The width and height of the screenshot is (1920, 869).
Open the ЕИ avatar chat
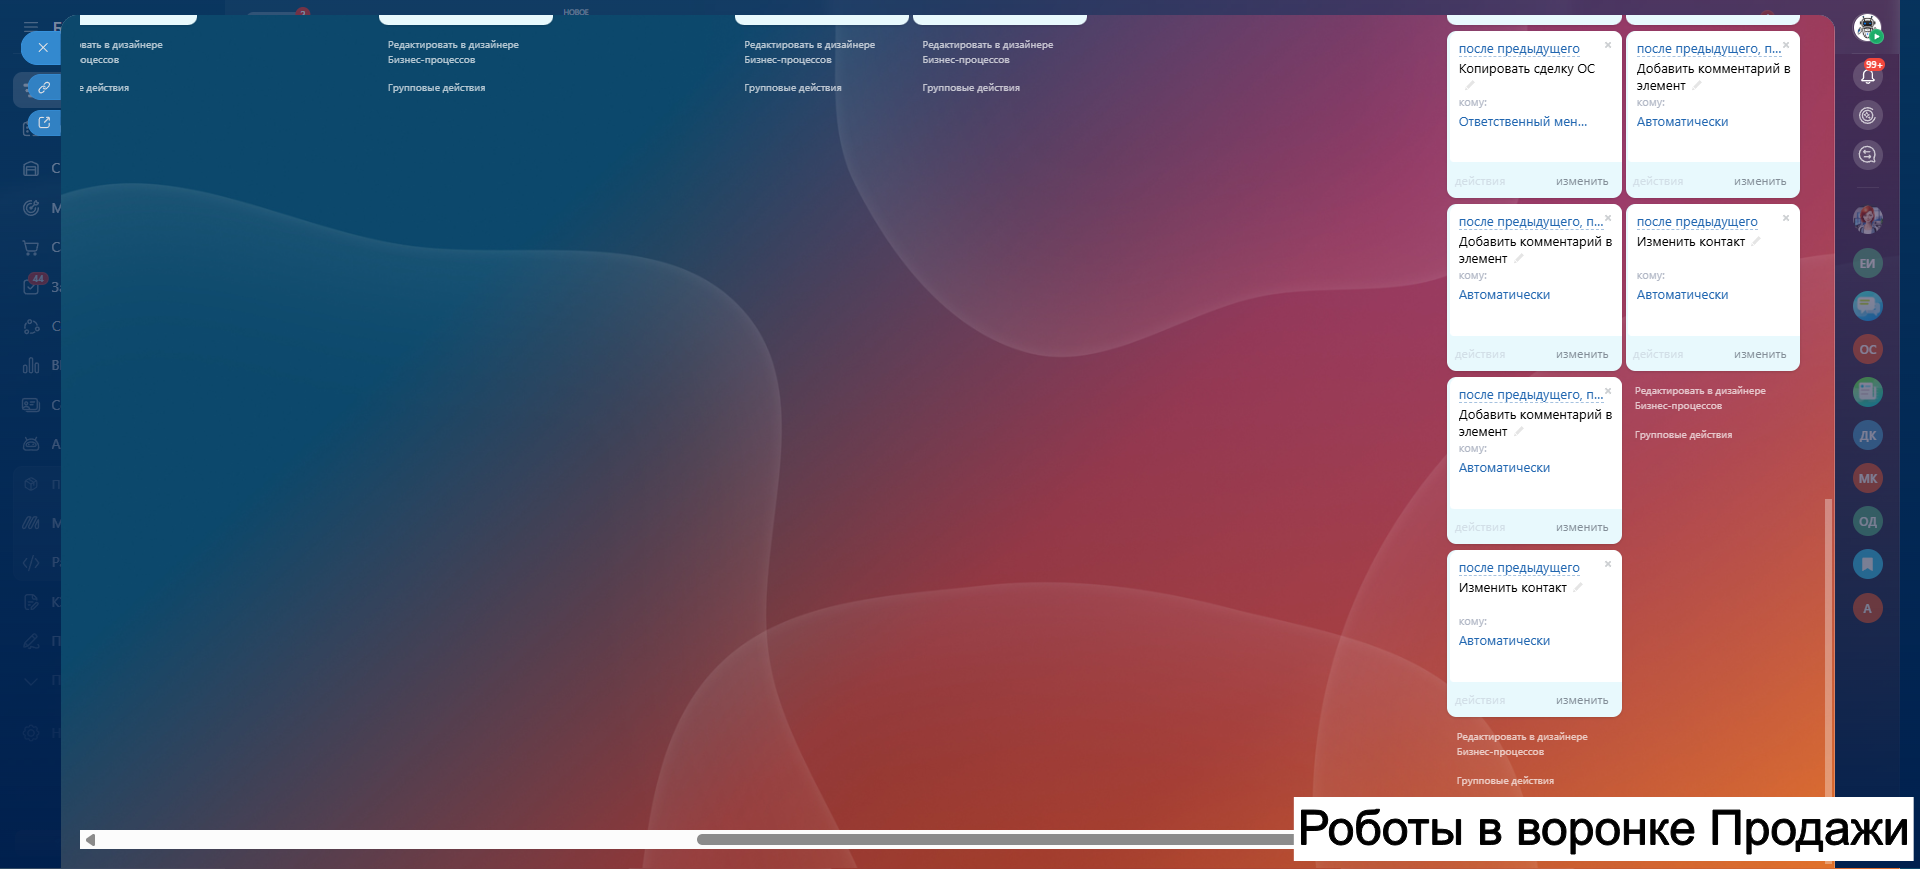click(x=1867, y=263)
